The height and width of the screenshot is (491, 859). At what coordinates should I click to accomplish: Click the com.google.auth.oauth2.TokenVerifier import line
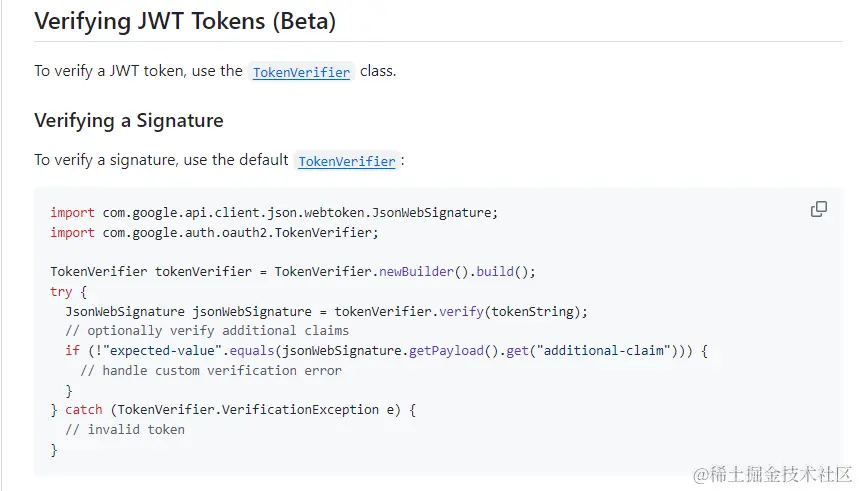(214, 232)
